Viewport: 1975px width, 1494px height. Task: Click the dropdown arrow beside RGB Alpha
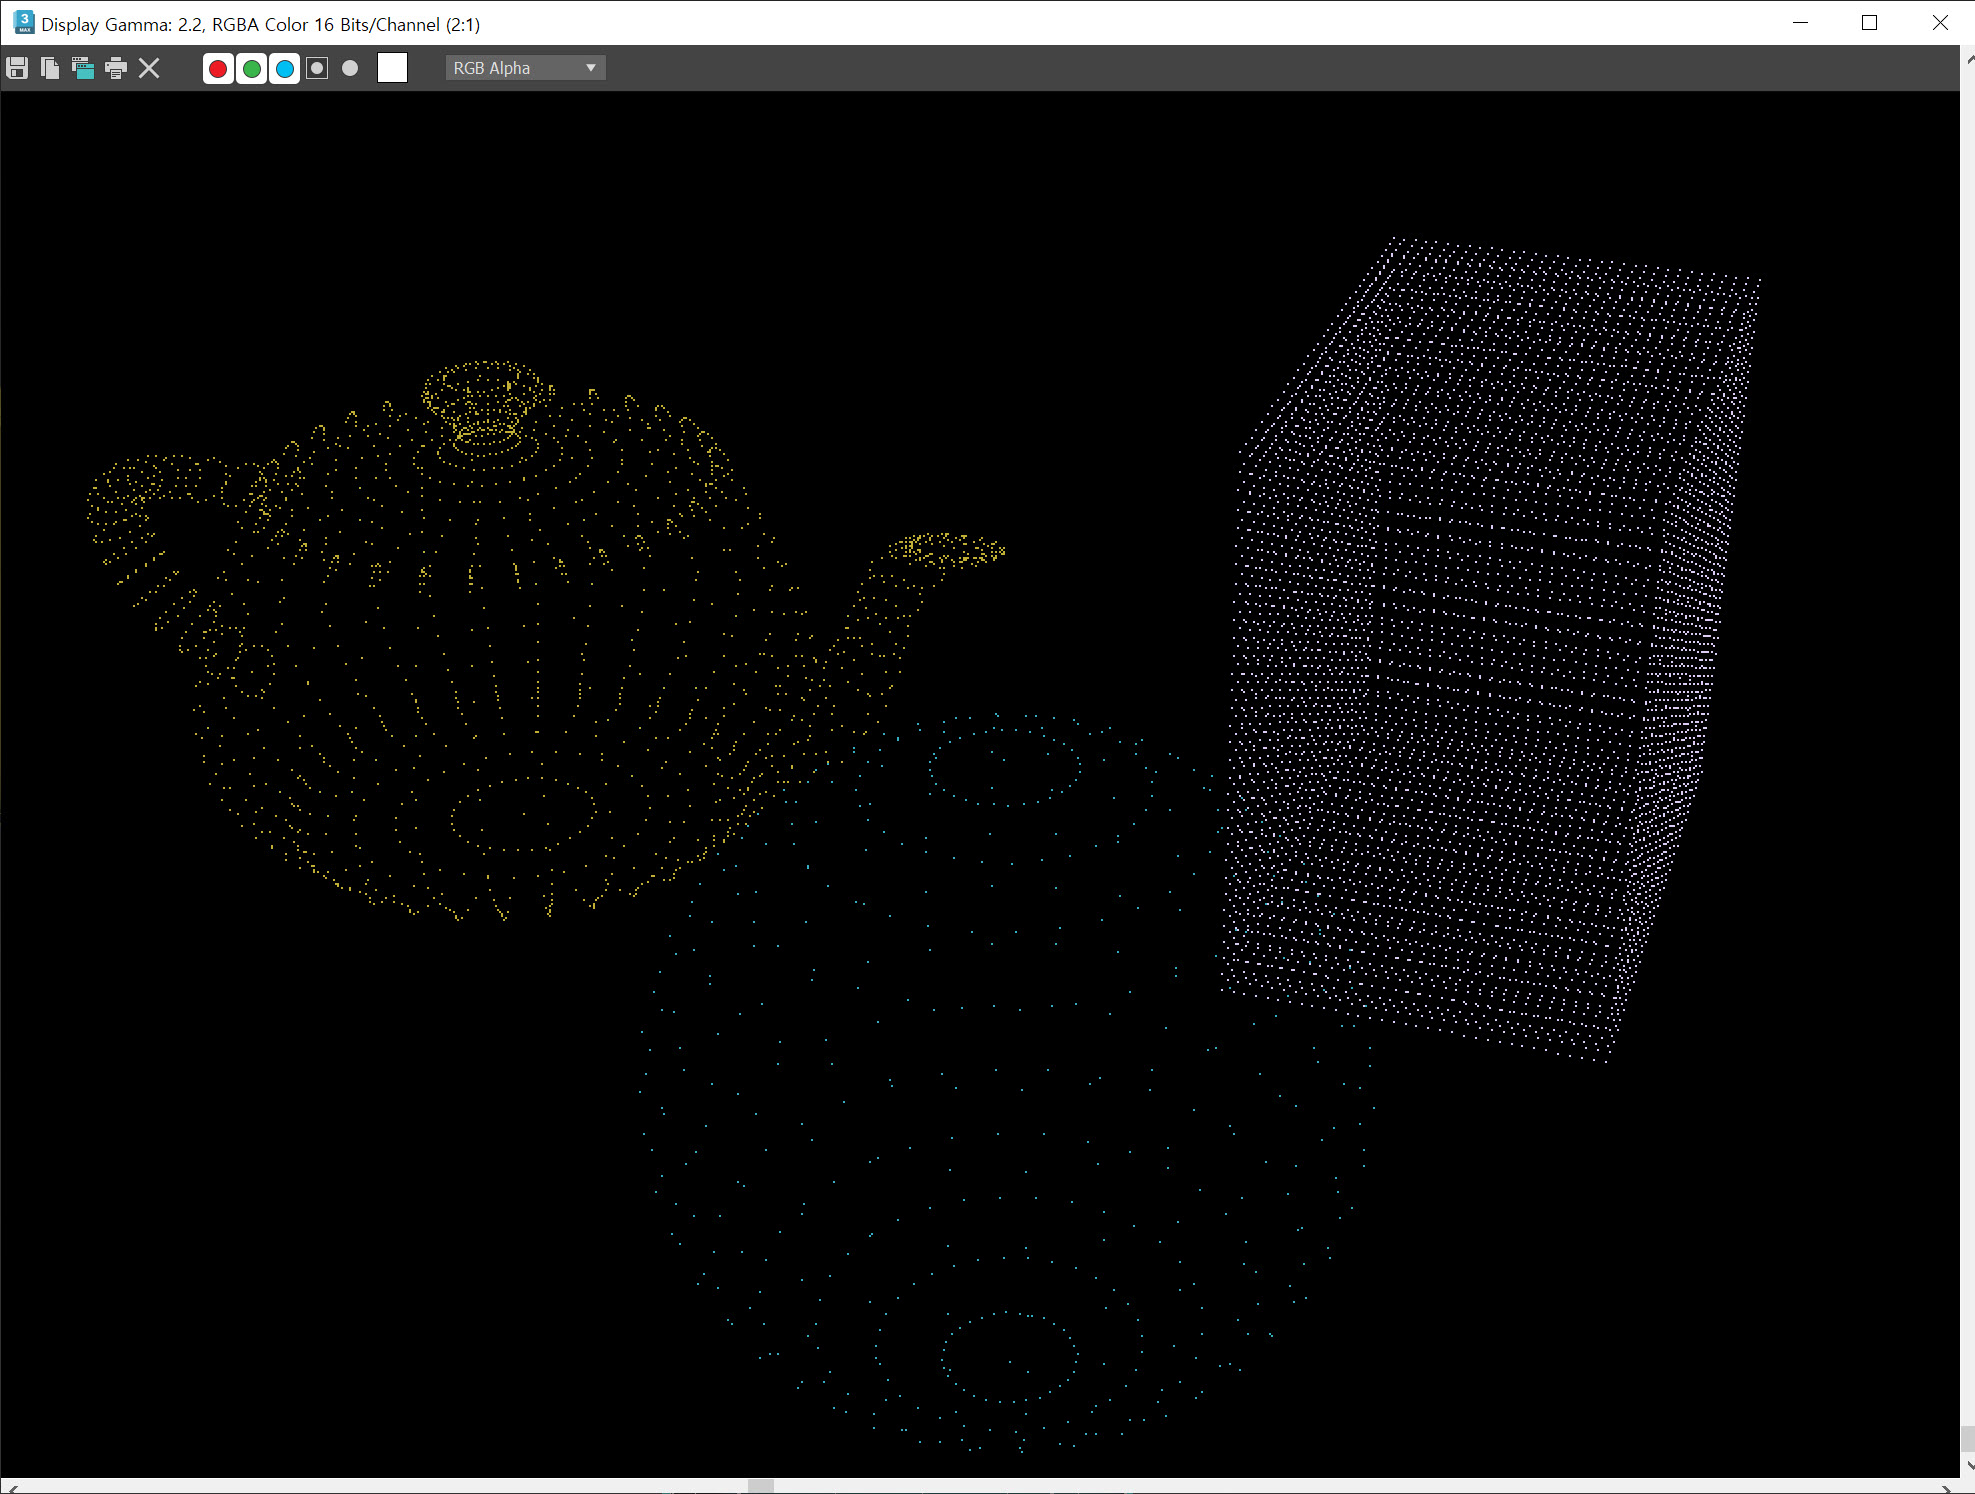(x=591, y=68)
